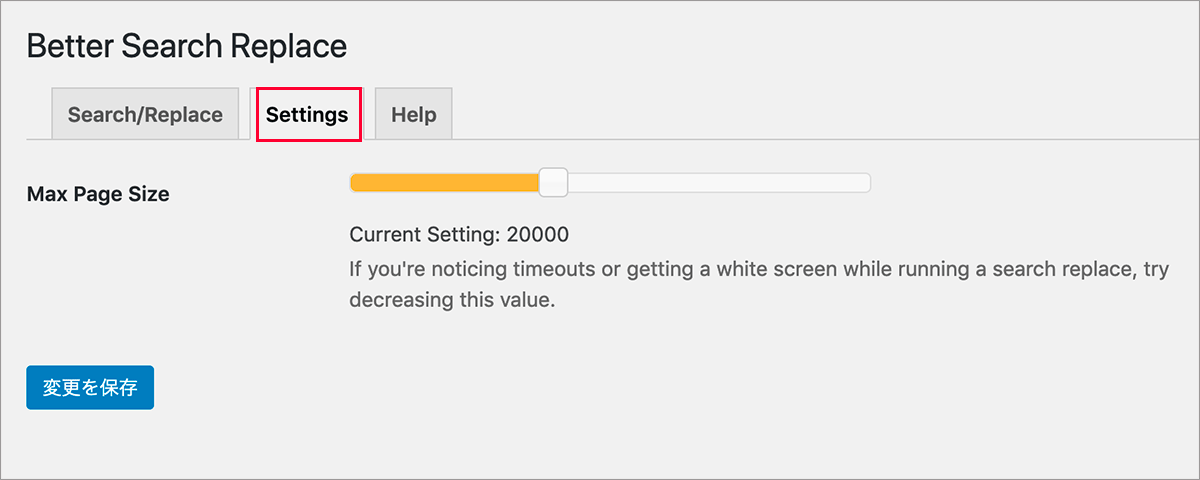This screenshot has width=1200, height=480.
Task: Click the word "Size" in the setting label
Action: pos(148,194)
